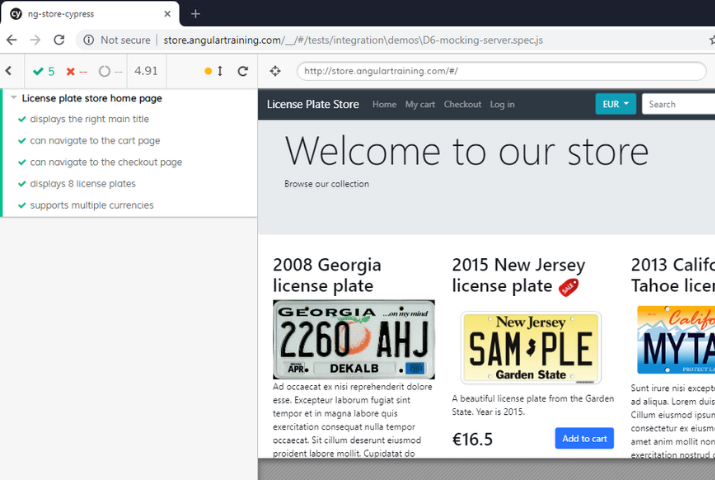This screenshot has height=480, width=715.
Task: Rerun all tests with Cypress reload icon
Action: click(242, 71)
